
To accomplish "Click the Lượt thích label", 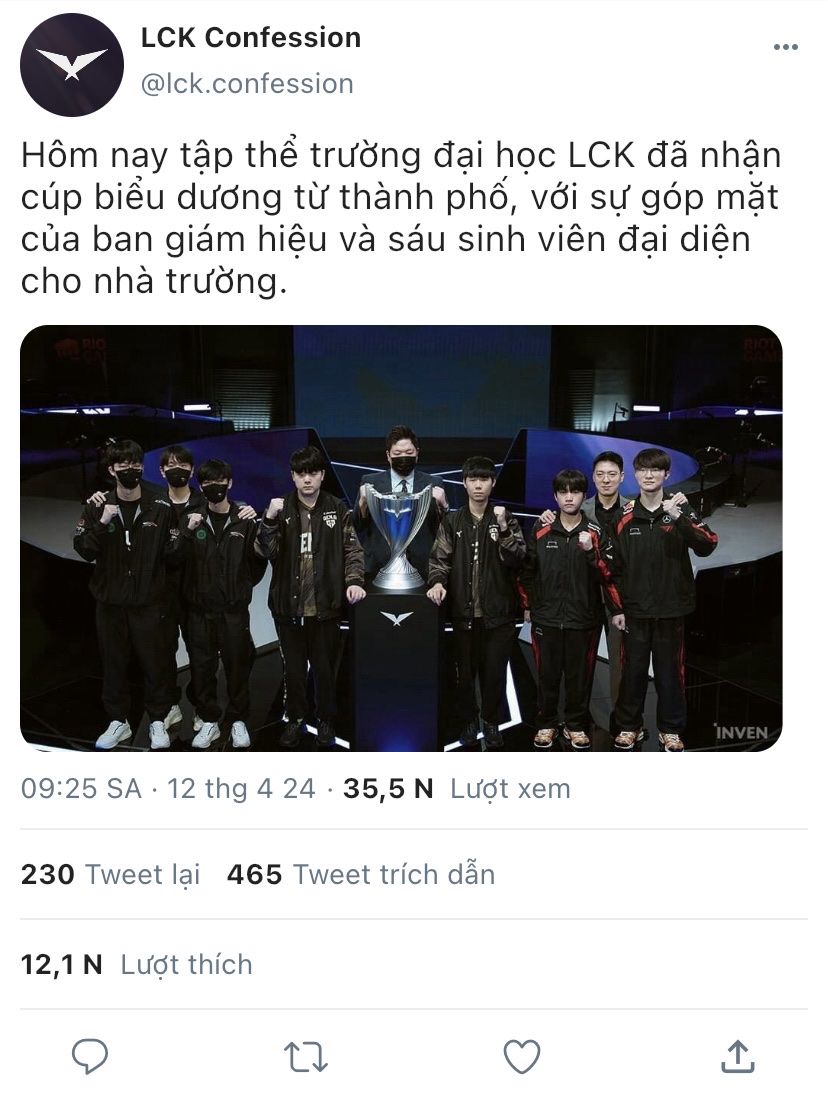I will [186, 964].
